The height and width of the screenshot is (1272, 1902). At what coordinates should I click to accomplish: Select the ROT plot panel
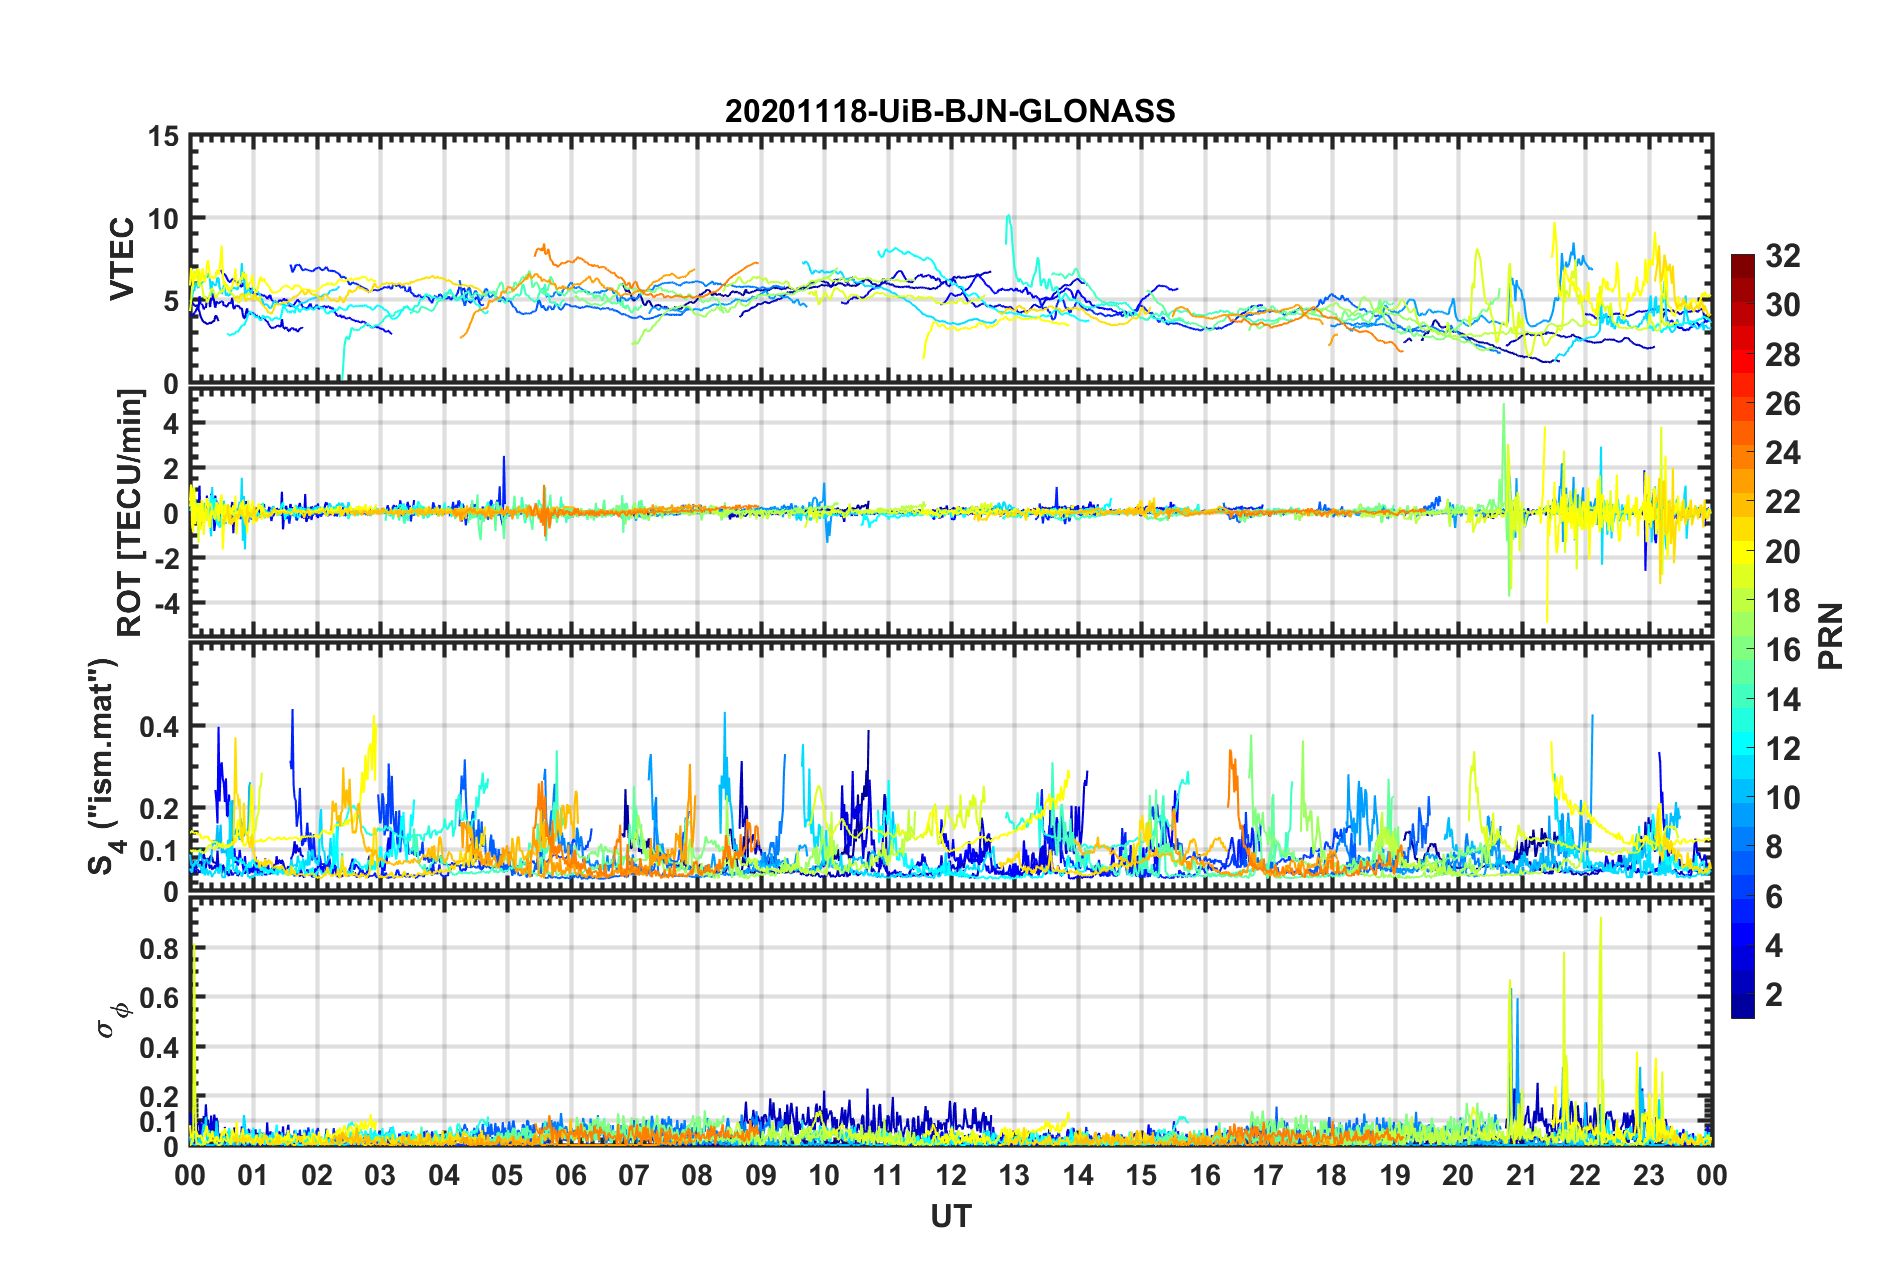point(951,513)
